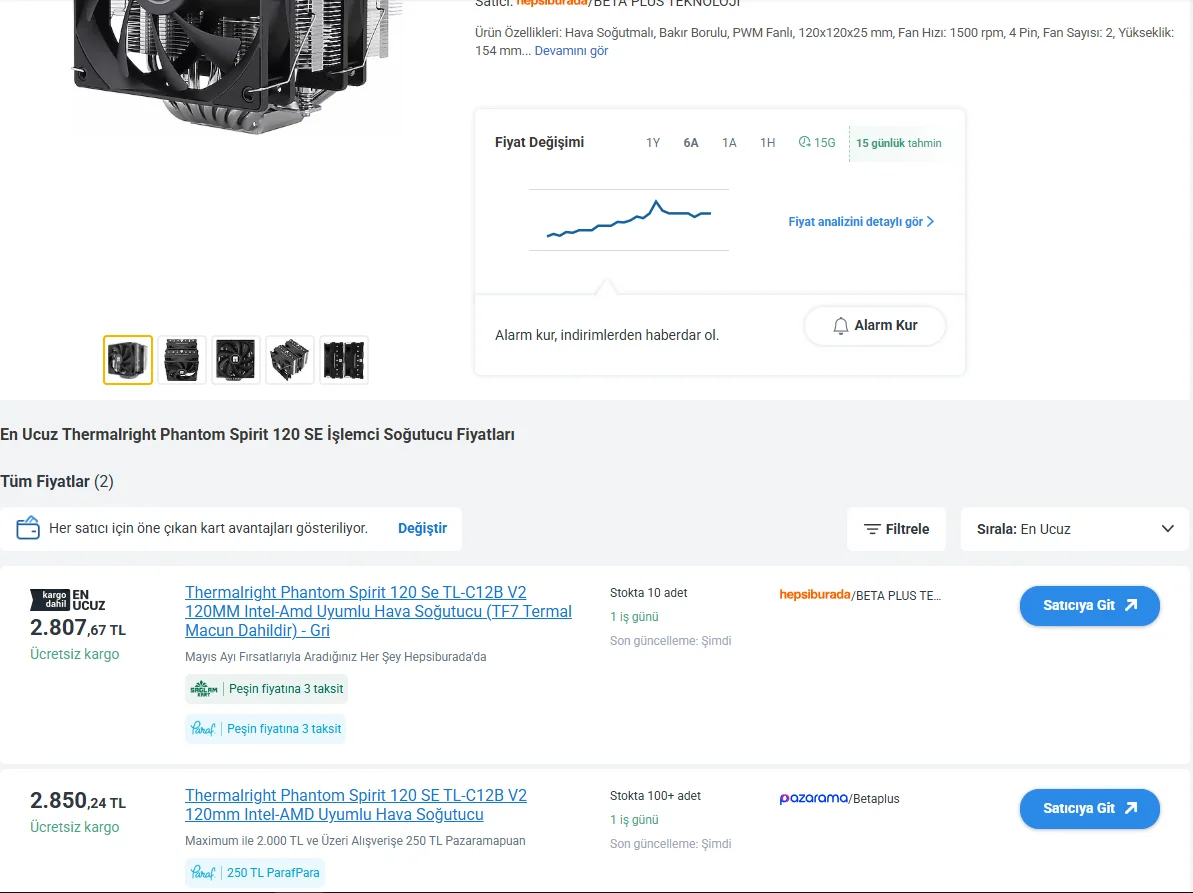Expand description with Devamını gör
Viewport: 1193px width, 893px height.
point(571,51)
